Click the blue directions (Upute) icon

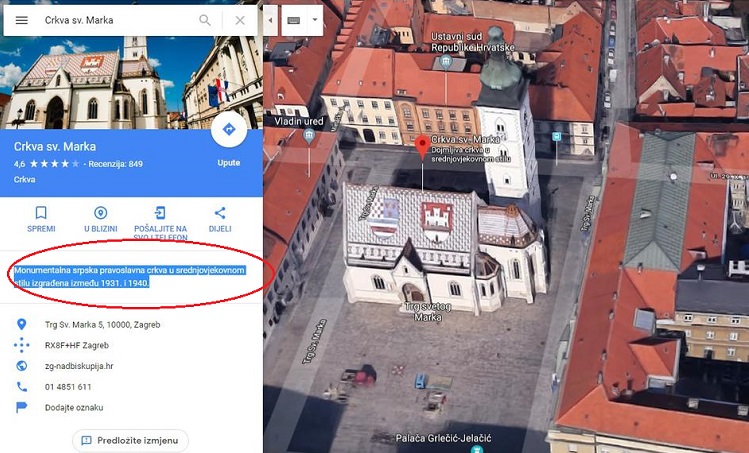(229, 129)
